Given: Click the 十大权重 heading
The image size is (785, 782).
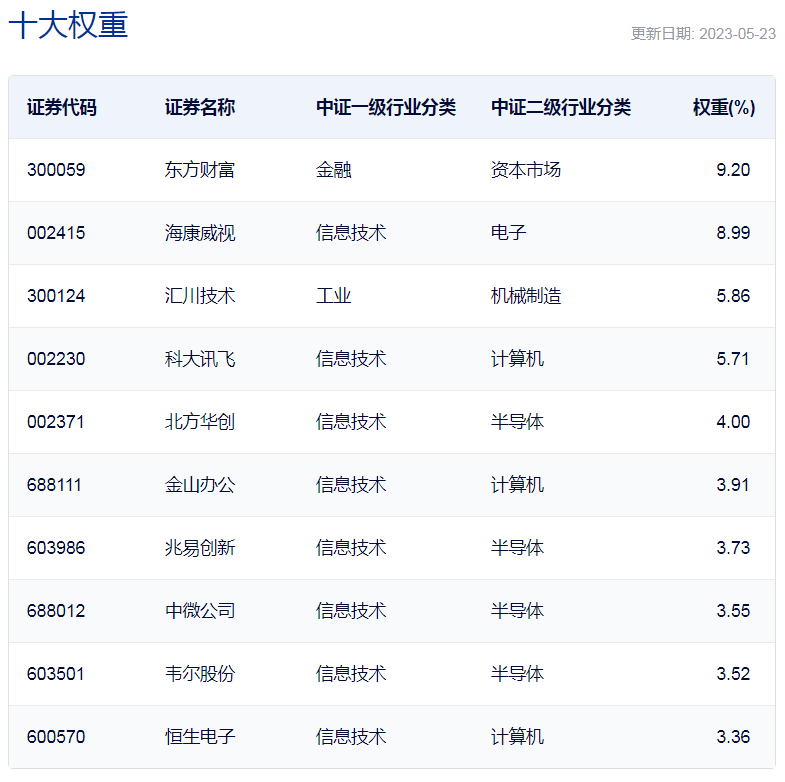Looking at the screenshot, I should [68, 25].
